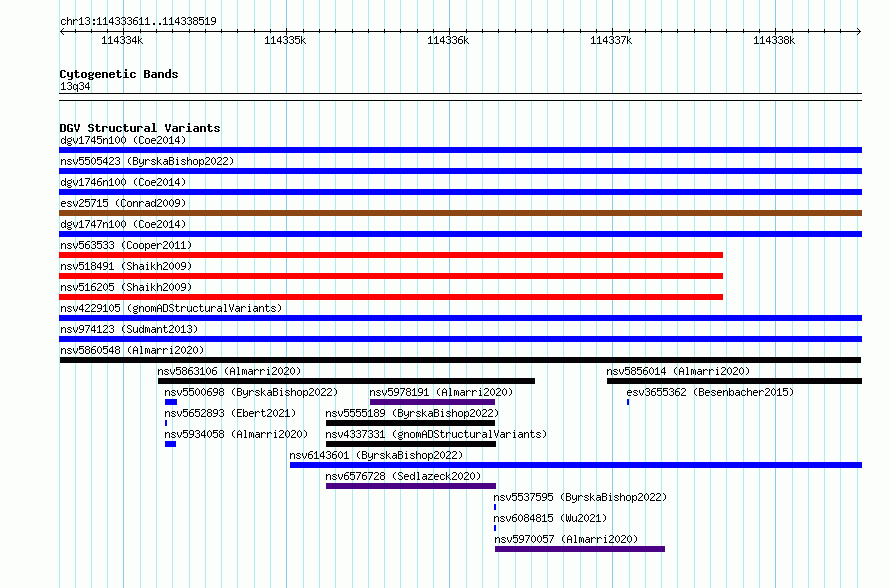890x588 pixels.
Task: Click the 114334k ruler label
Action: pyautogui.click(x=122, y=40)
